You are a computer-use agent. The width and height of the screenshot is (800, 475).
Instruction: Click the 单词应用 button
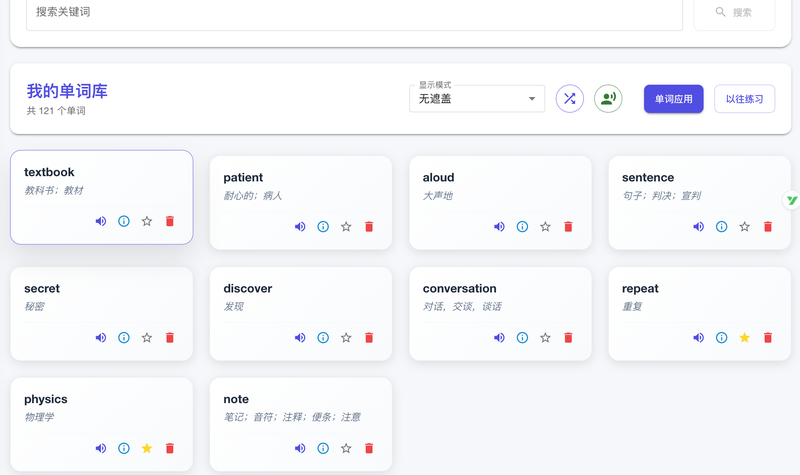click(673, 99)
